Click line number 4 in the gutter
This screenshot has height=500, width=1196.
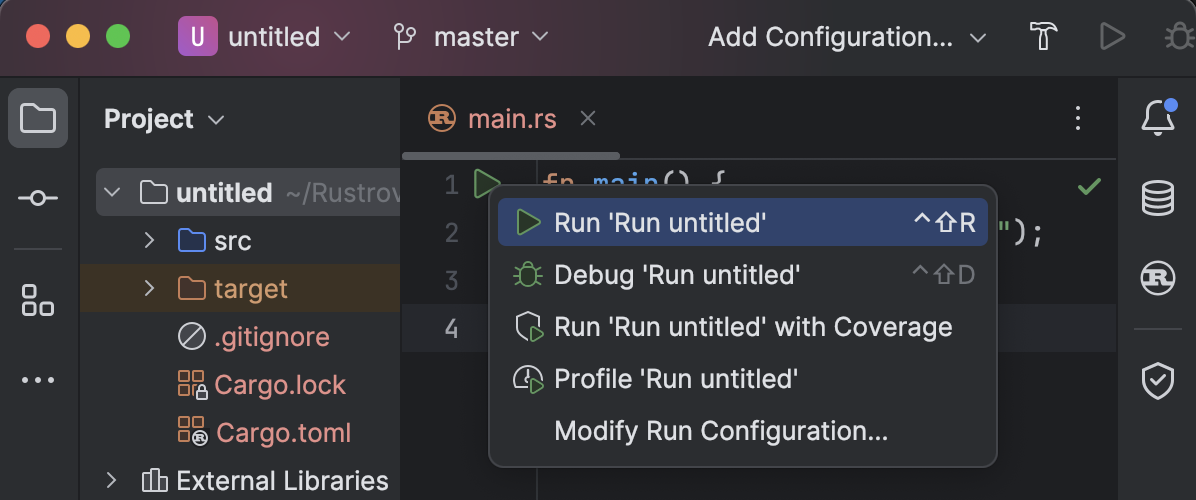(x=452, y=329)
